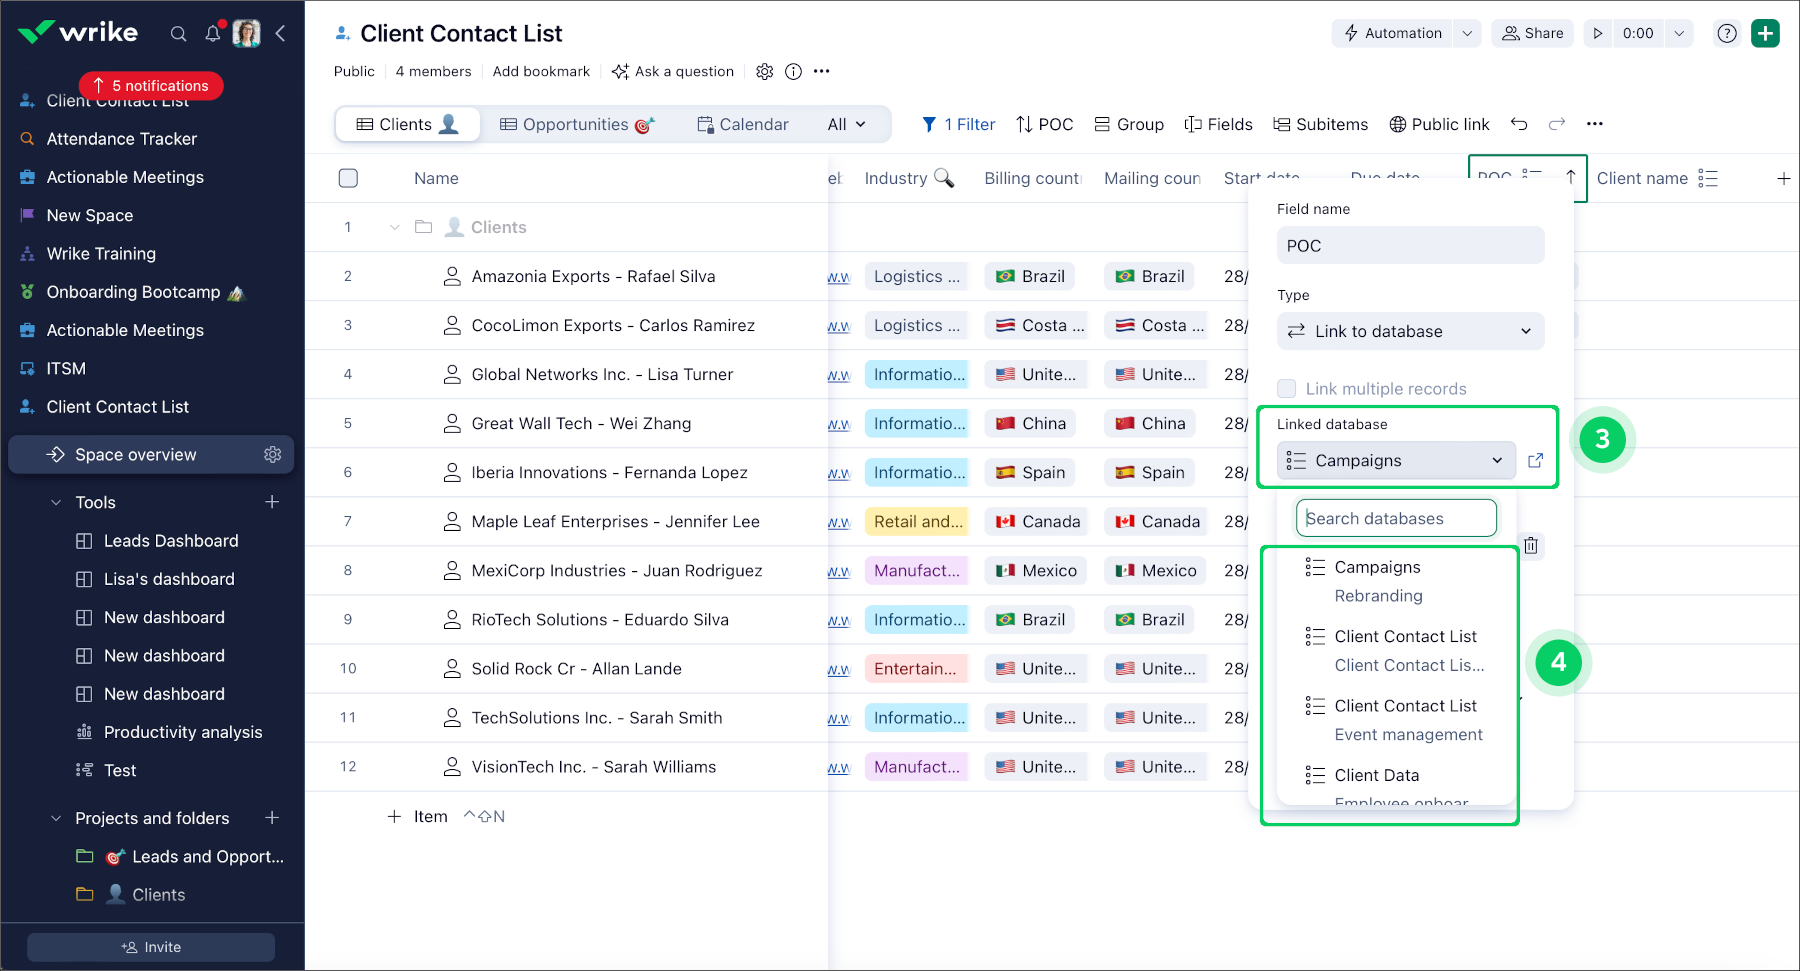
Task: Collapse the Tools section in the sidebar
Action: tap(56, 502)
